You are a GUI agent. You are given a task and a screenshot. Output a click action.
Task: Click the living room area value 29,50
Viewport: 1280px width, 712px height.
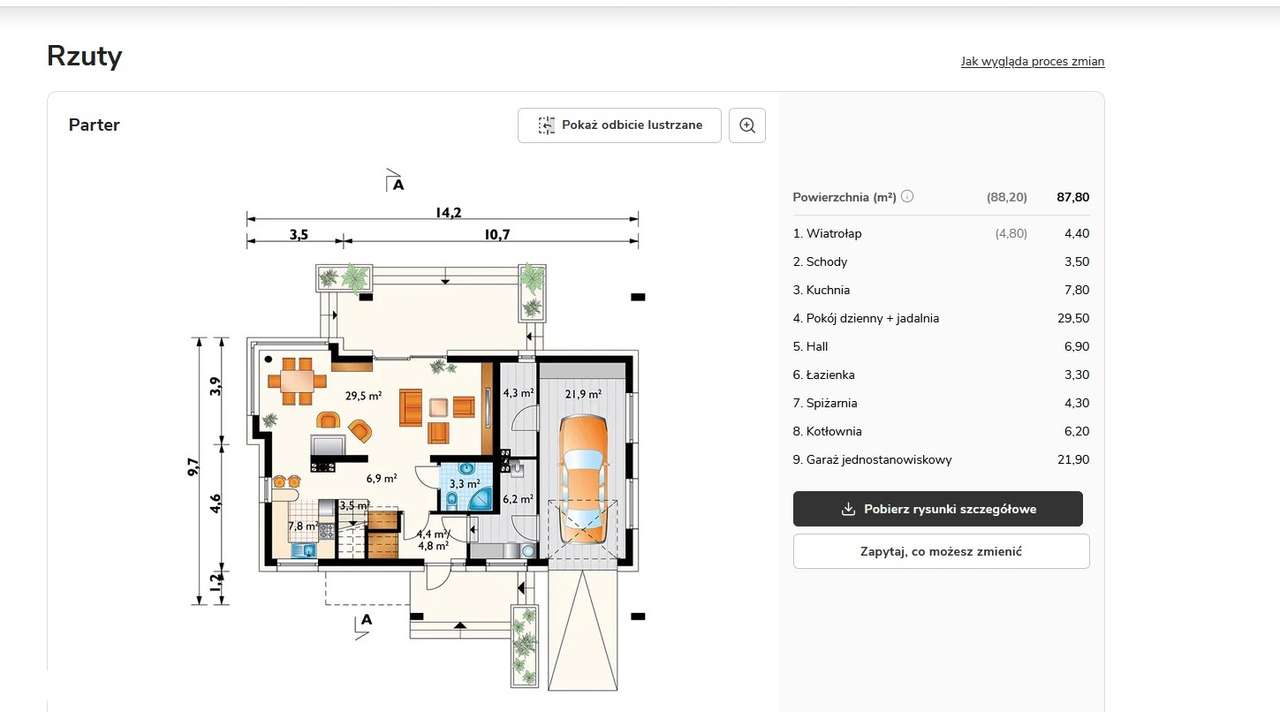[1074, 319]
